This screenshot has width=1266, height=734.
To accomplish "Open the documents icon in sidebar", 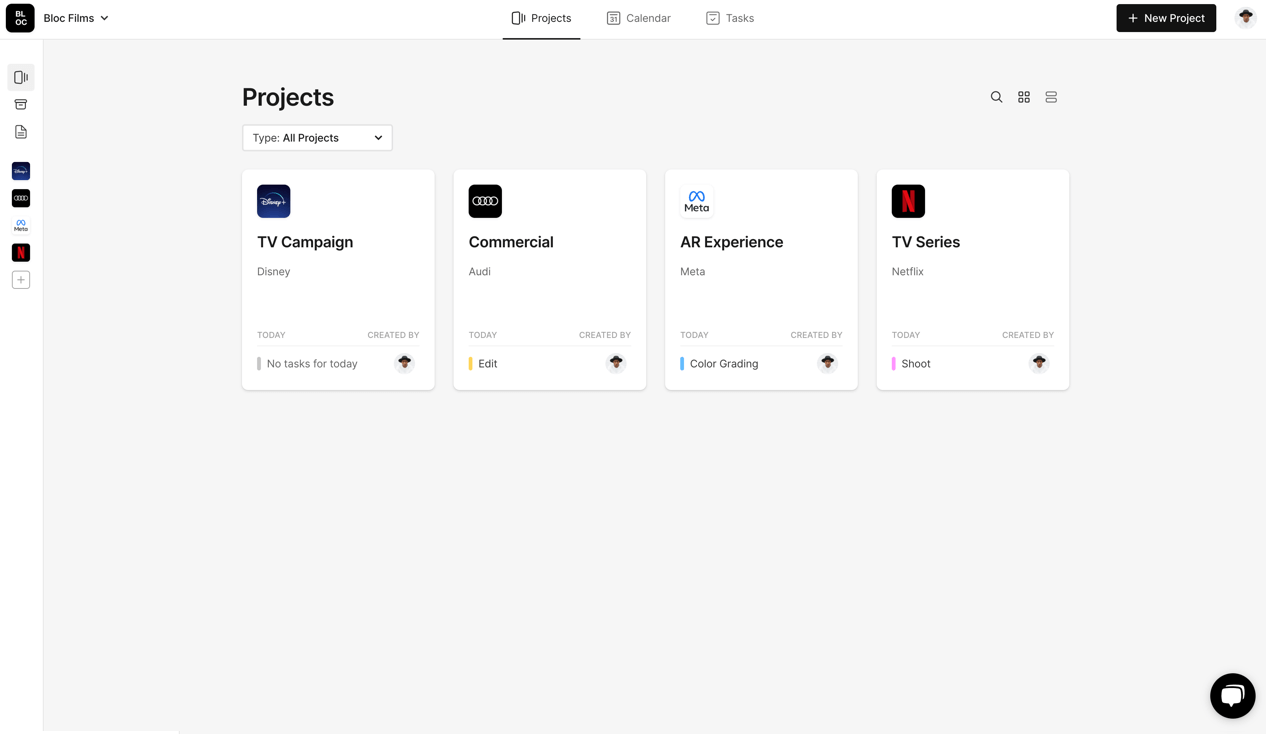I will (21, 132).
